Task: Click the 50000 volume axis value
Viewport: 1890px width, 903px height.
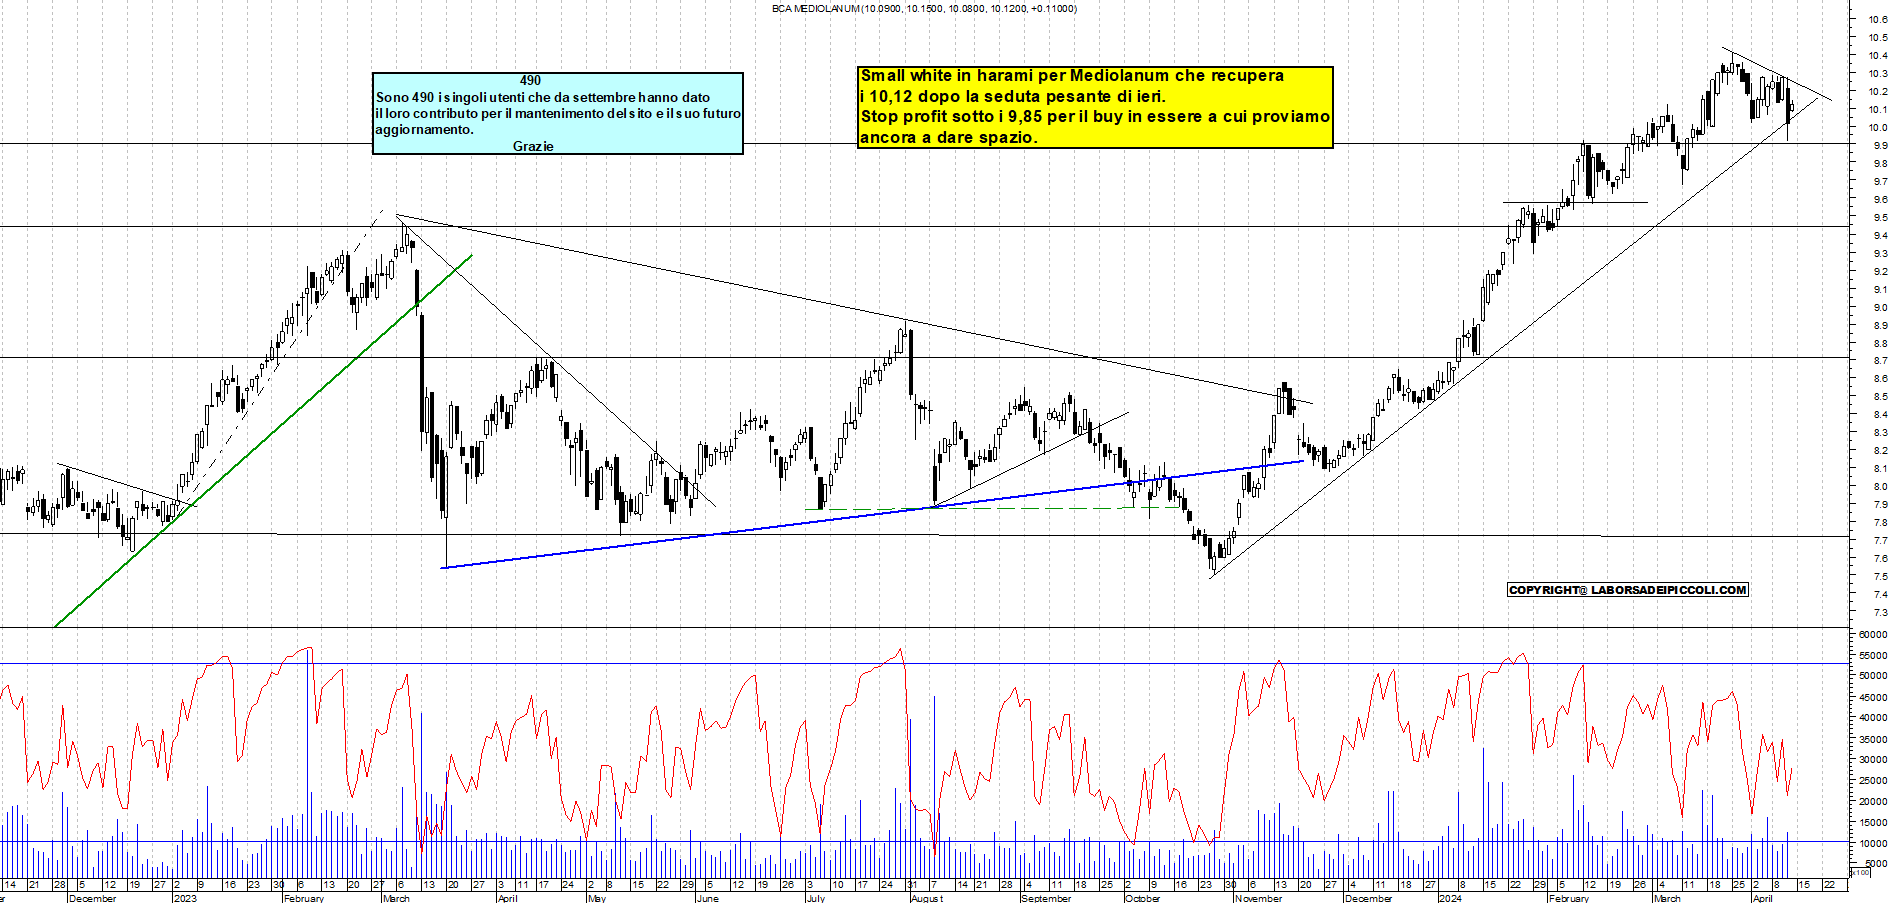Action: click(x=1873, y=676)
